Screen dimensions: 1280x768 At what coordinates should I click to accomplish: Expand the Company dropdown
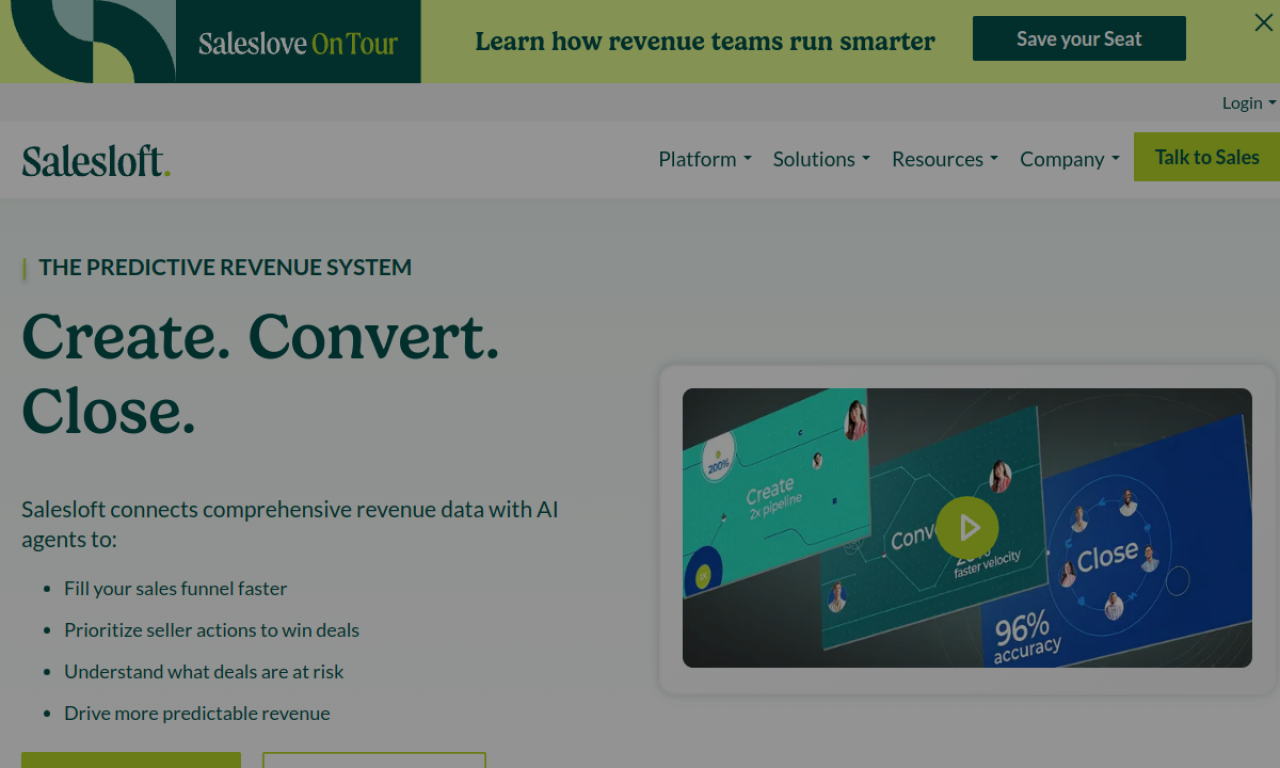tap(1068, 159)
